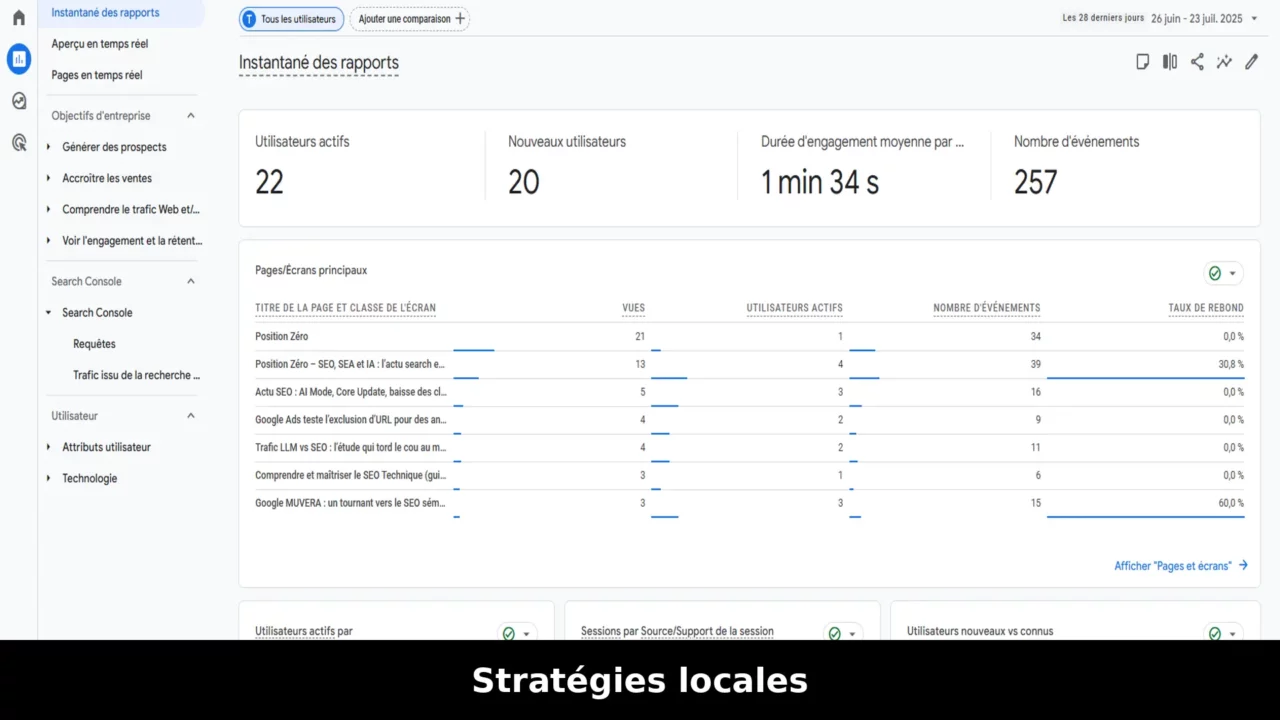Click the Google MUVERA row title
The height and width of the screenshot is (720, 1280).
coord(351,503)
